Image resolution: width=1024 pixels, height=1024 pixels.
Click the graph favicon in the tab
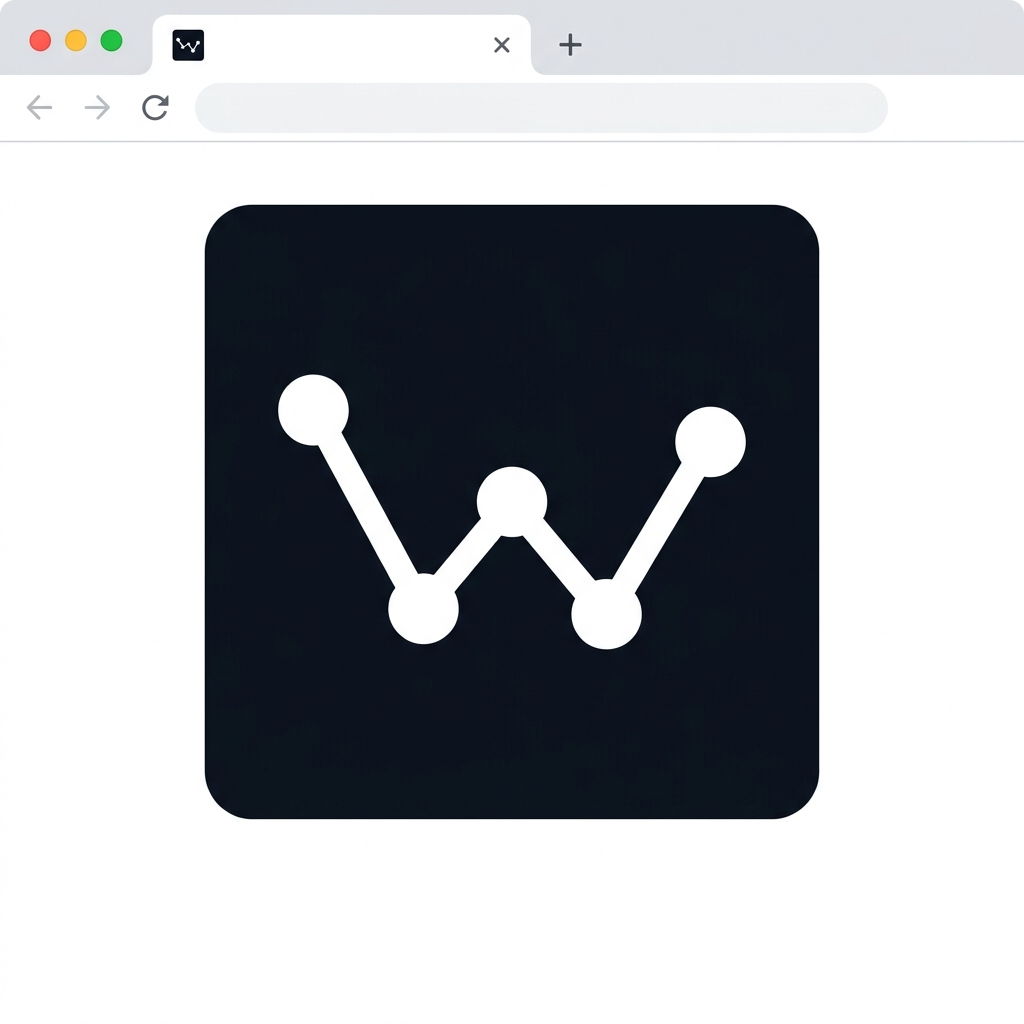pos(188,45)
